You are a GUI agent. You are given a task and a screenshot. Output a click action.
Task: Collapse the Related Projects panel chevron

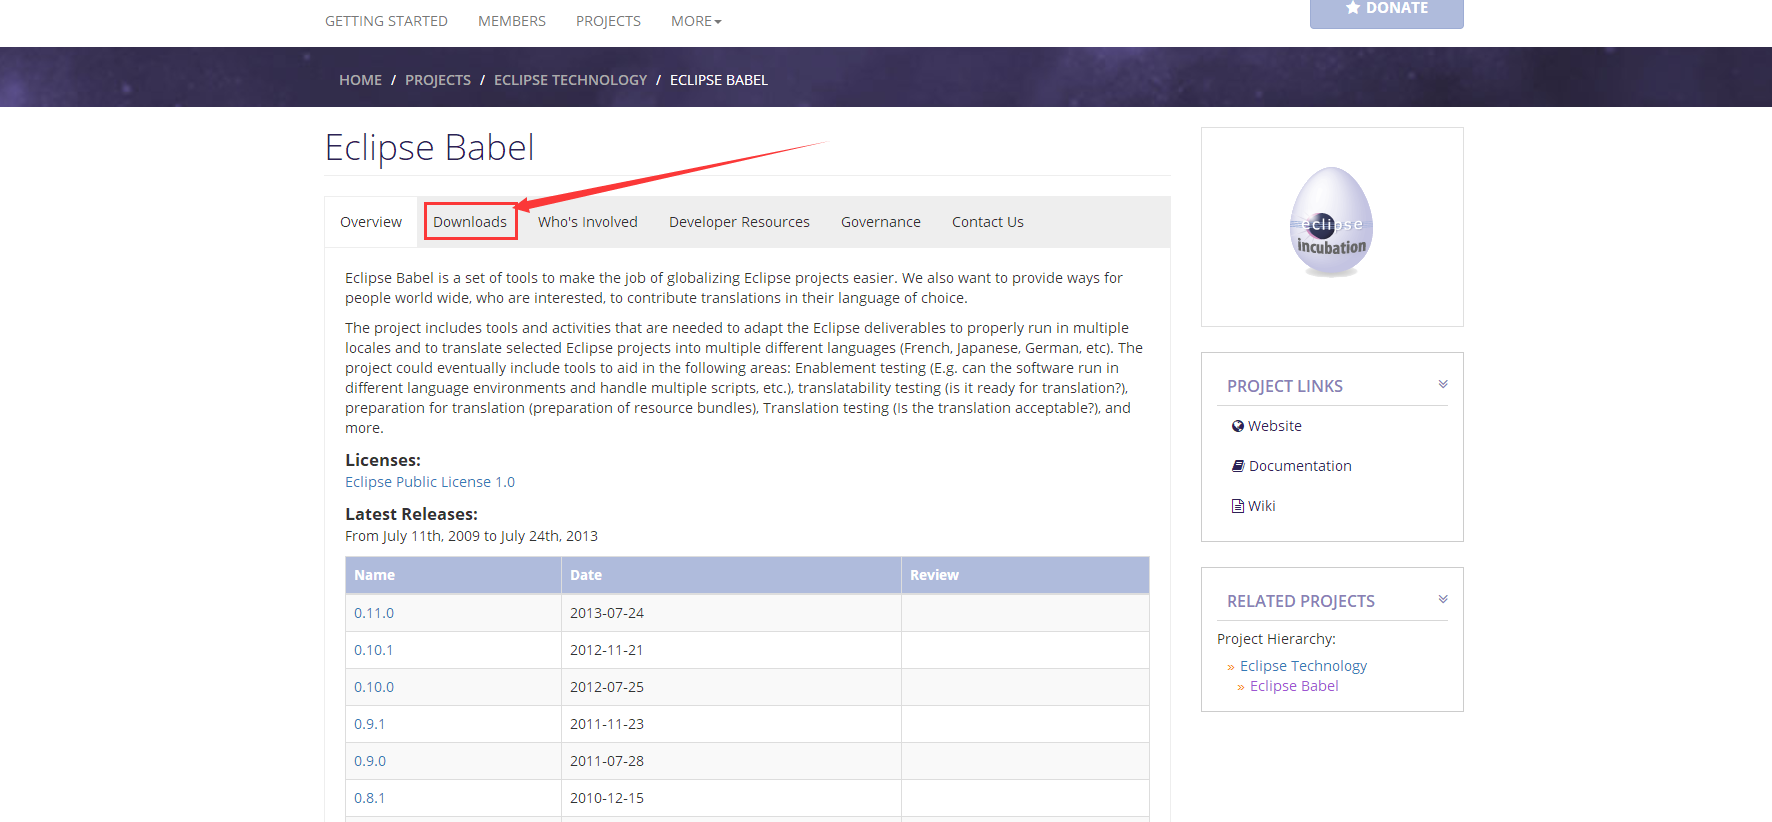click(1443, 599)
